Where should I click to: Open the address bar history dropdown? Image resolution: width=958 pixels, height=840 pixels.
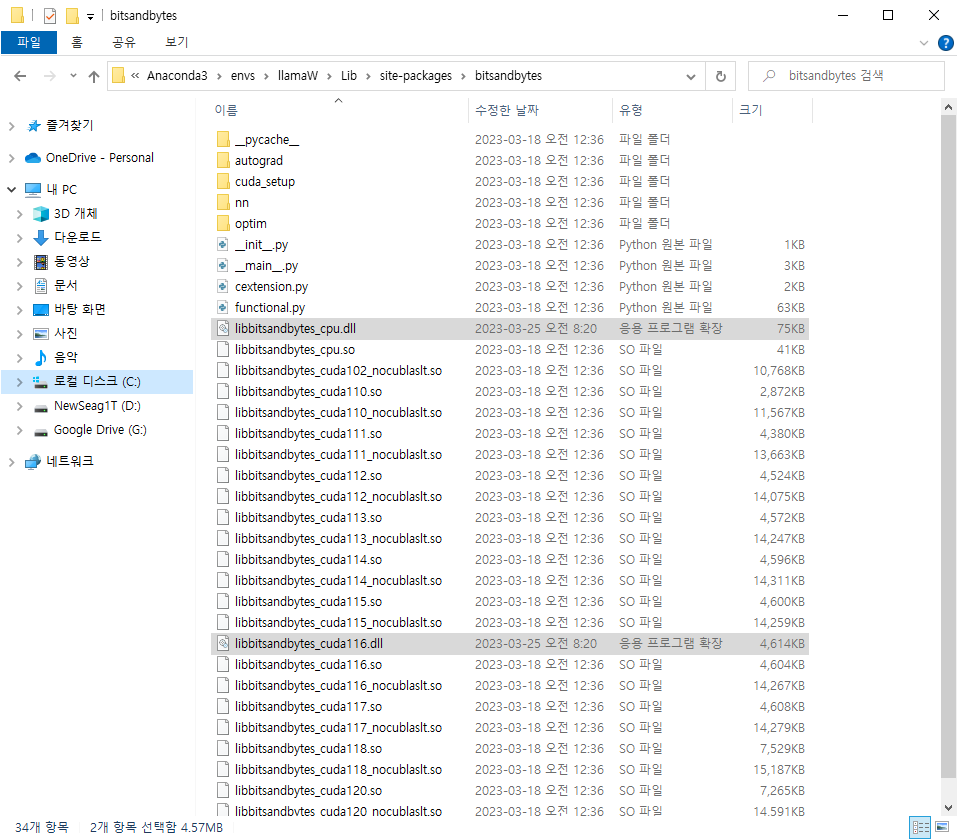(691, 76)
